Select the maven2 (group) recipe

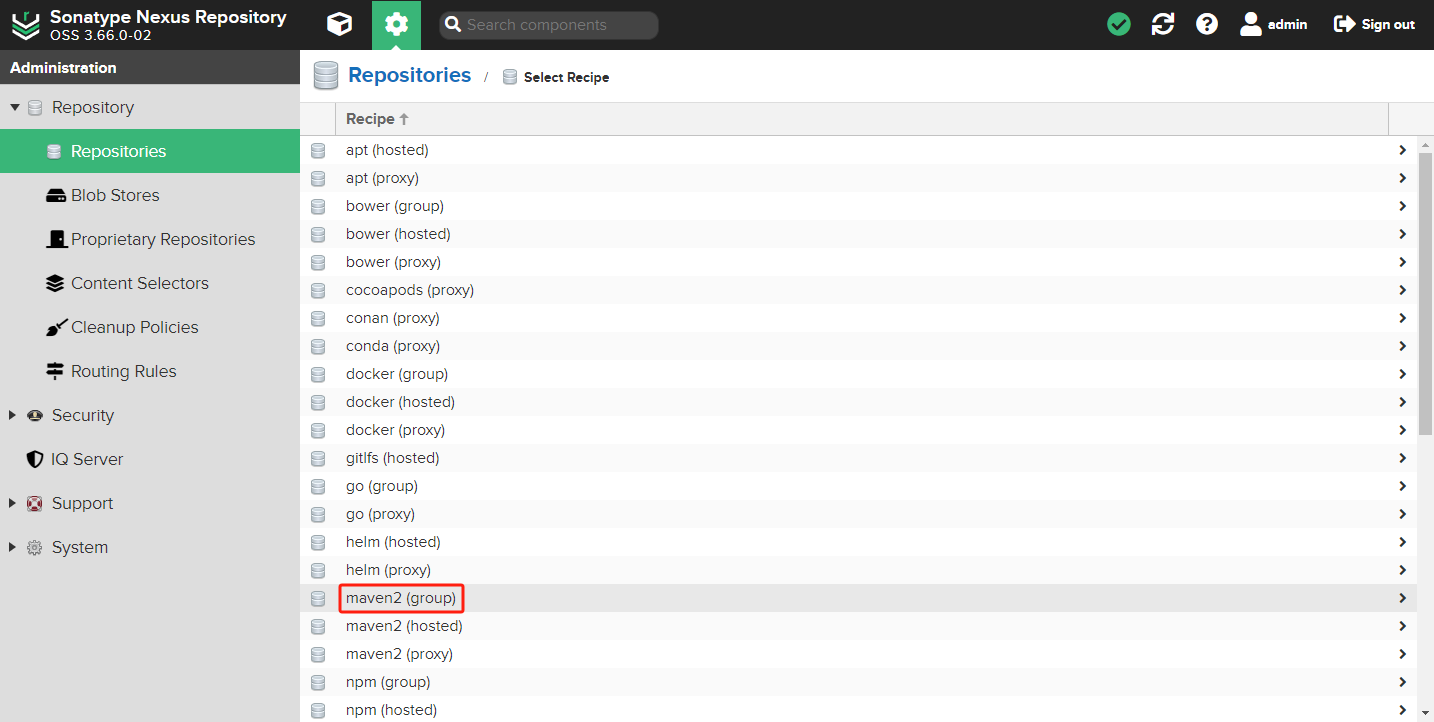coord(401,598)
